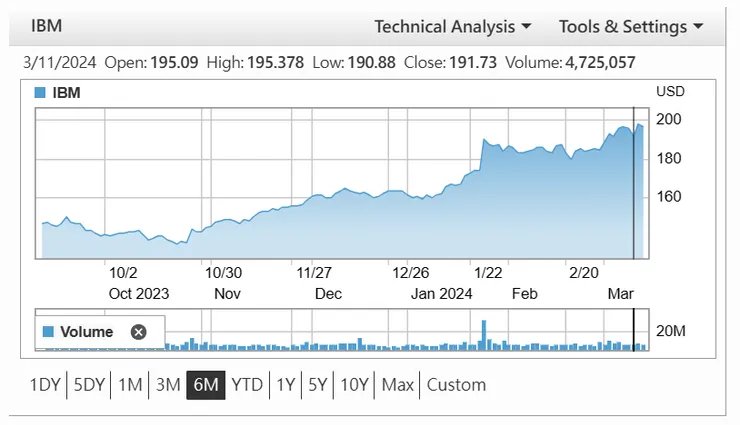This screenshot has width=740, height=425.
Task: Show the 1Y price history
Action: tap(286, 385)
